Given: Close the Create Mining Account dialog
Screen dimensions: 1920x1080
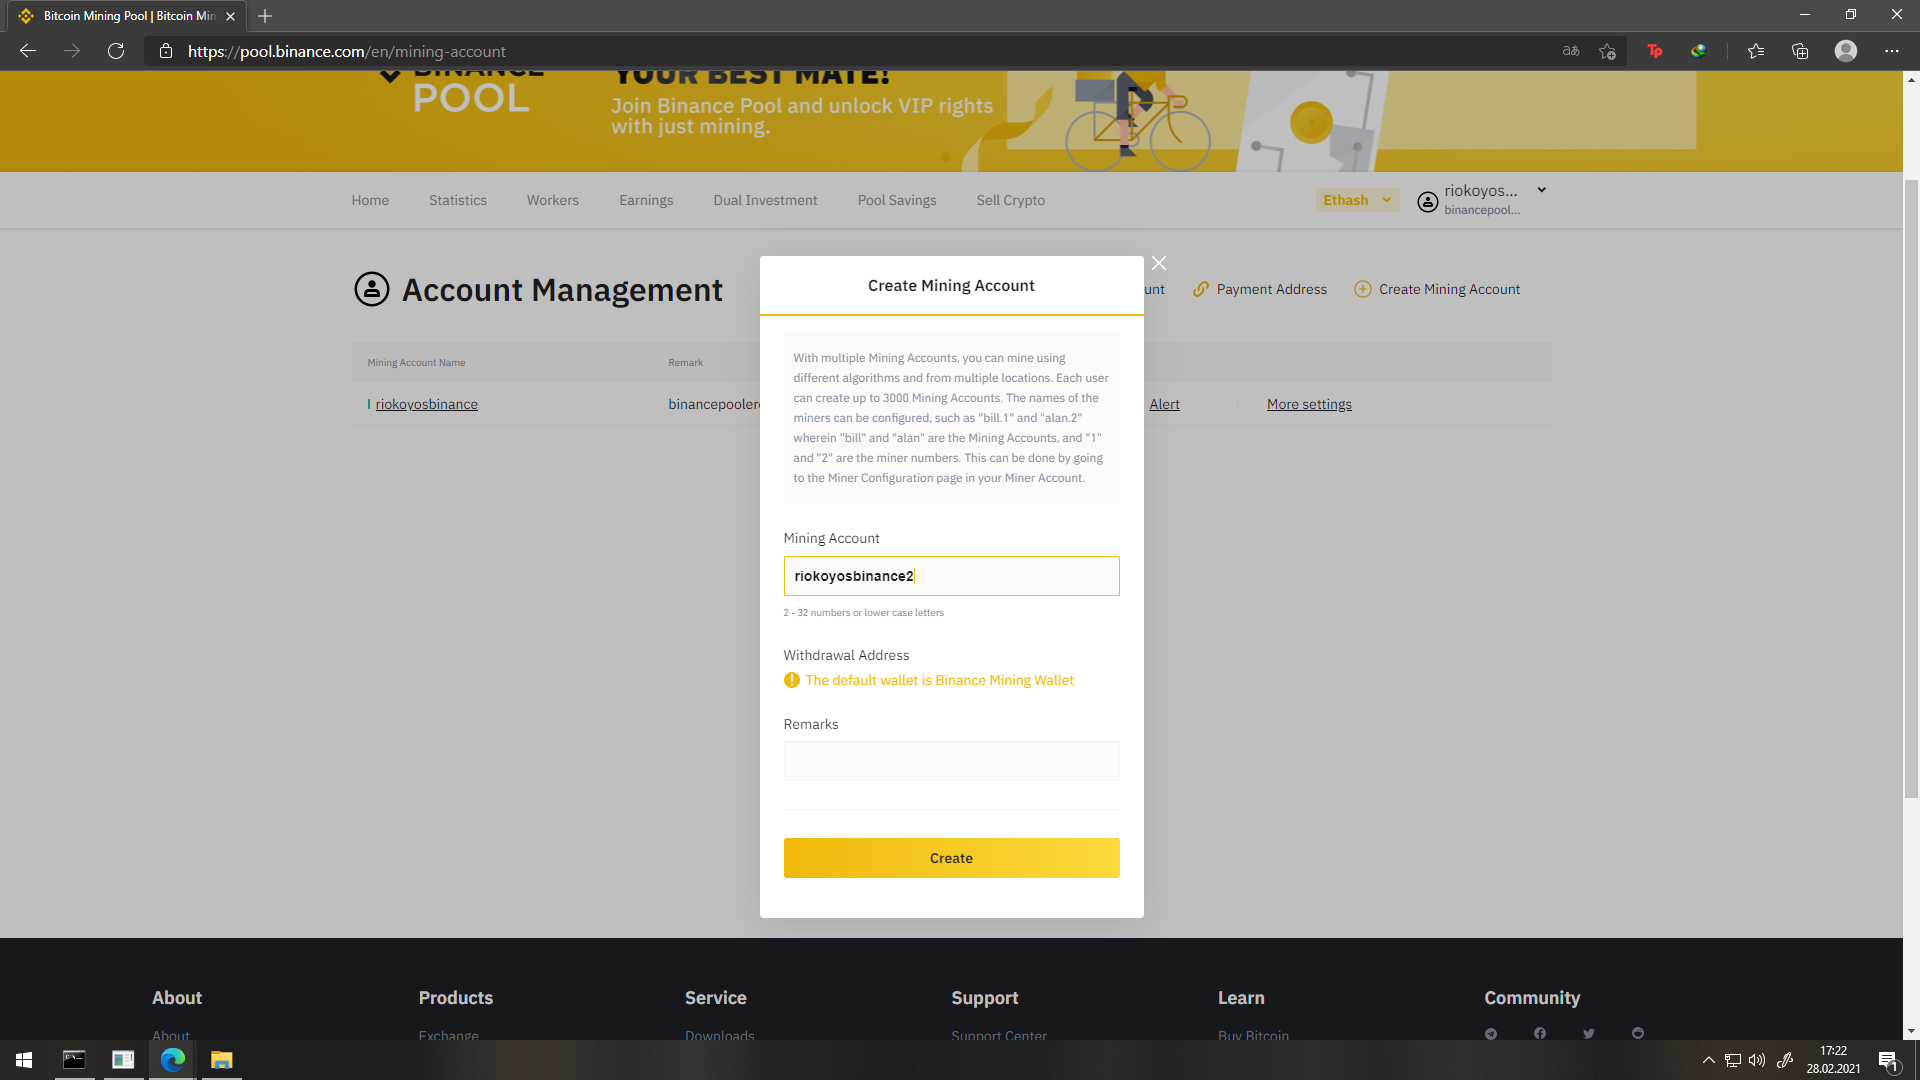Looking at the screenshot, I should (1159, 263).
